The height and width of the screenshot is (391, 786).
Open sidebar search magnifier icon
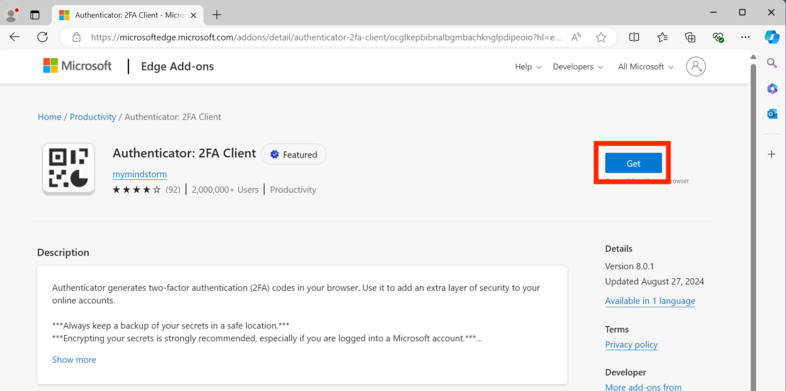click(772, 62)
